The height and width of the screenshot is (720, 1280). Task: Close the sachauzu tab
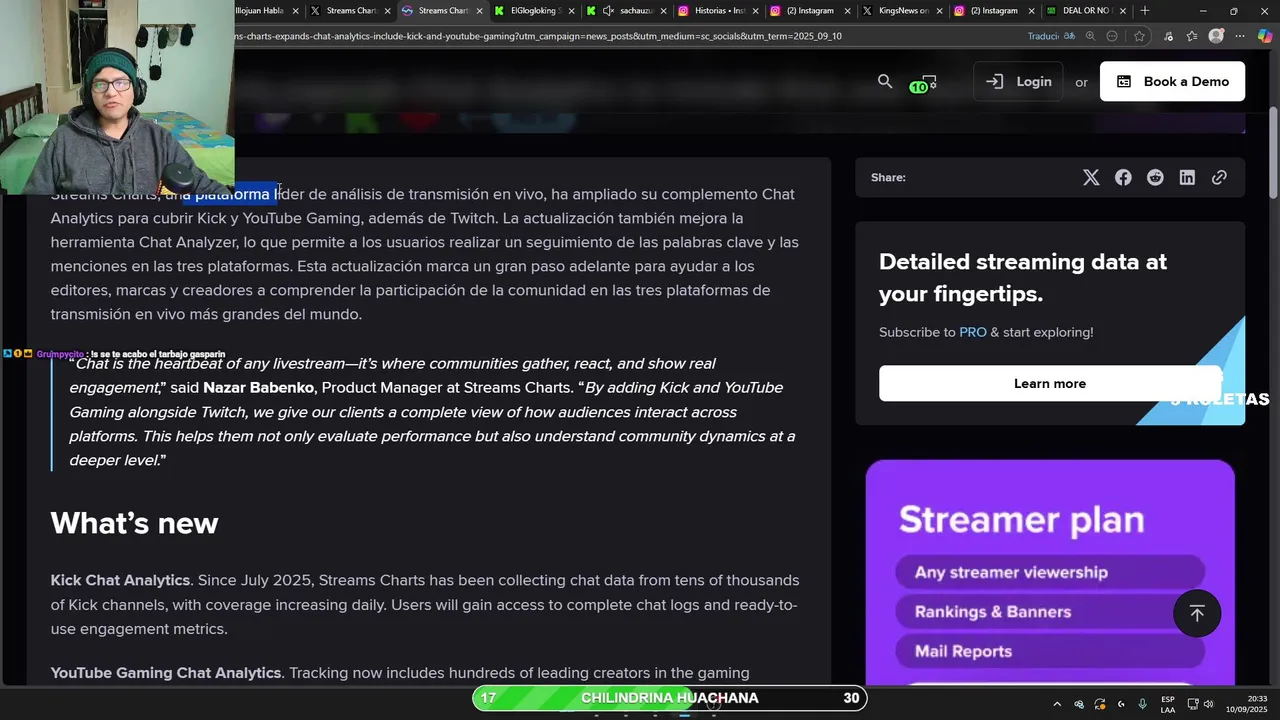tap(662, 11)
